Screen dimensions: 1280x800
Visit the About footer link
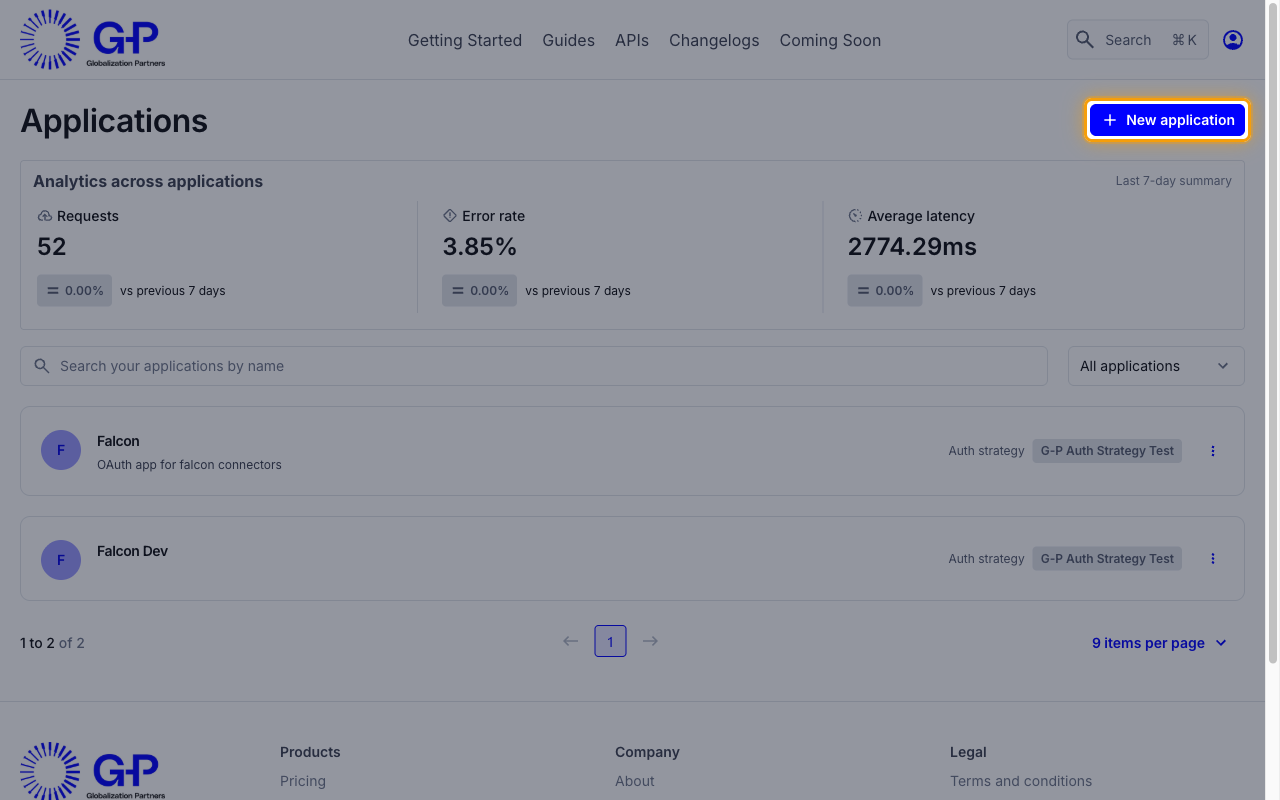pos(635,781)
